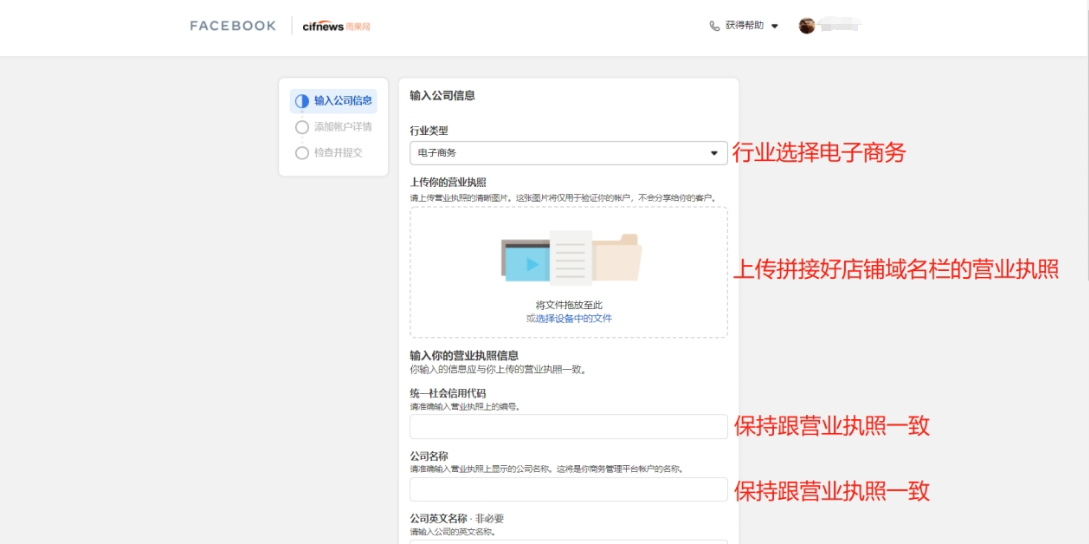1089x544 pixels.
Task: Expand the 获得帮助 dropdown arrow
Action: [774, 27]
